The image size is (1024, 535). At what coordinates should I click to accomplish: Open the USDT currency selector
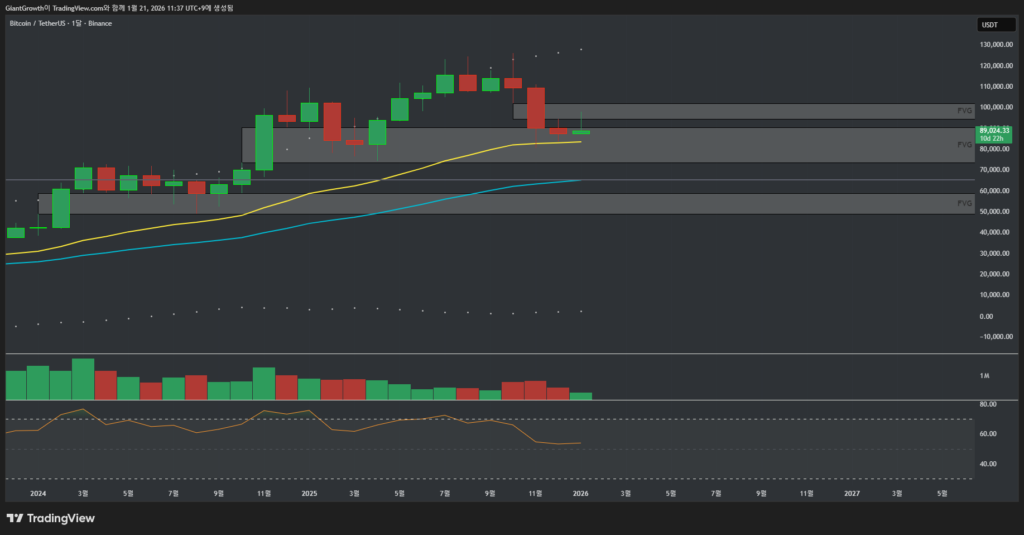[x=988, y=22]
